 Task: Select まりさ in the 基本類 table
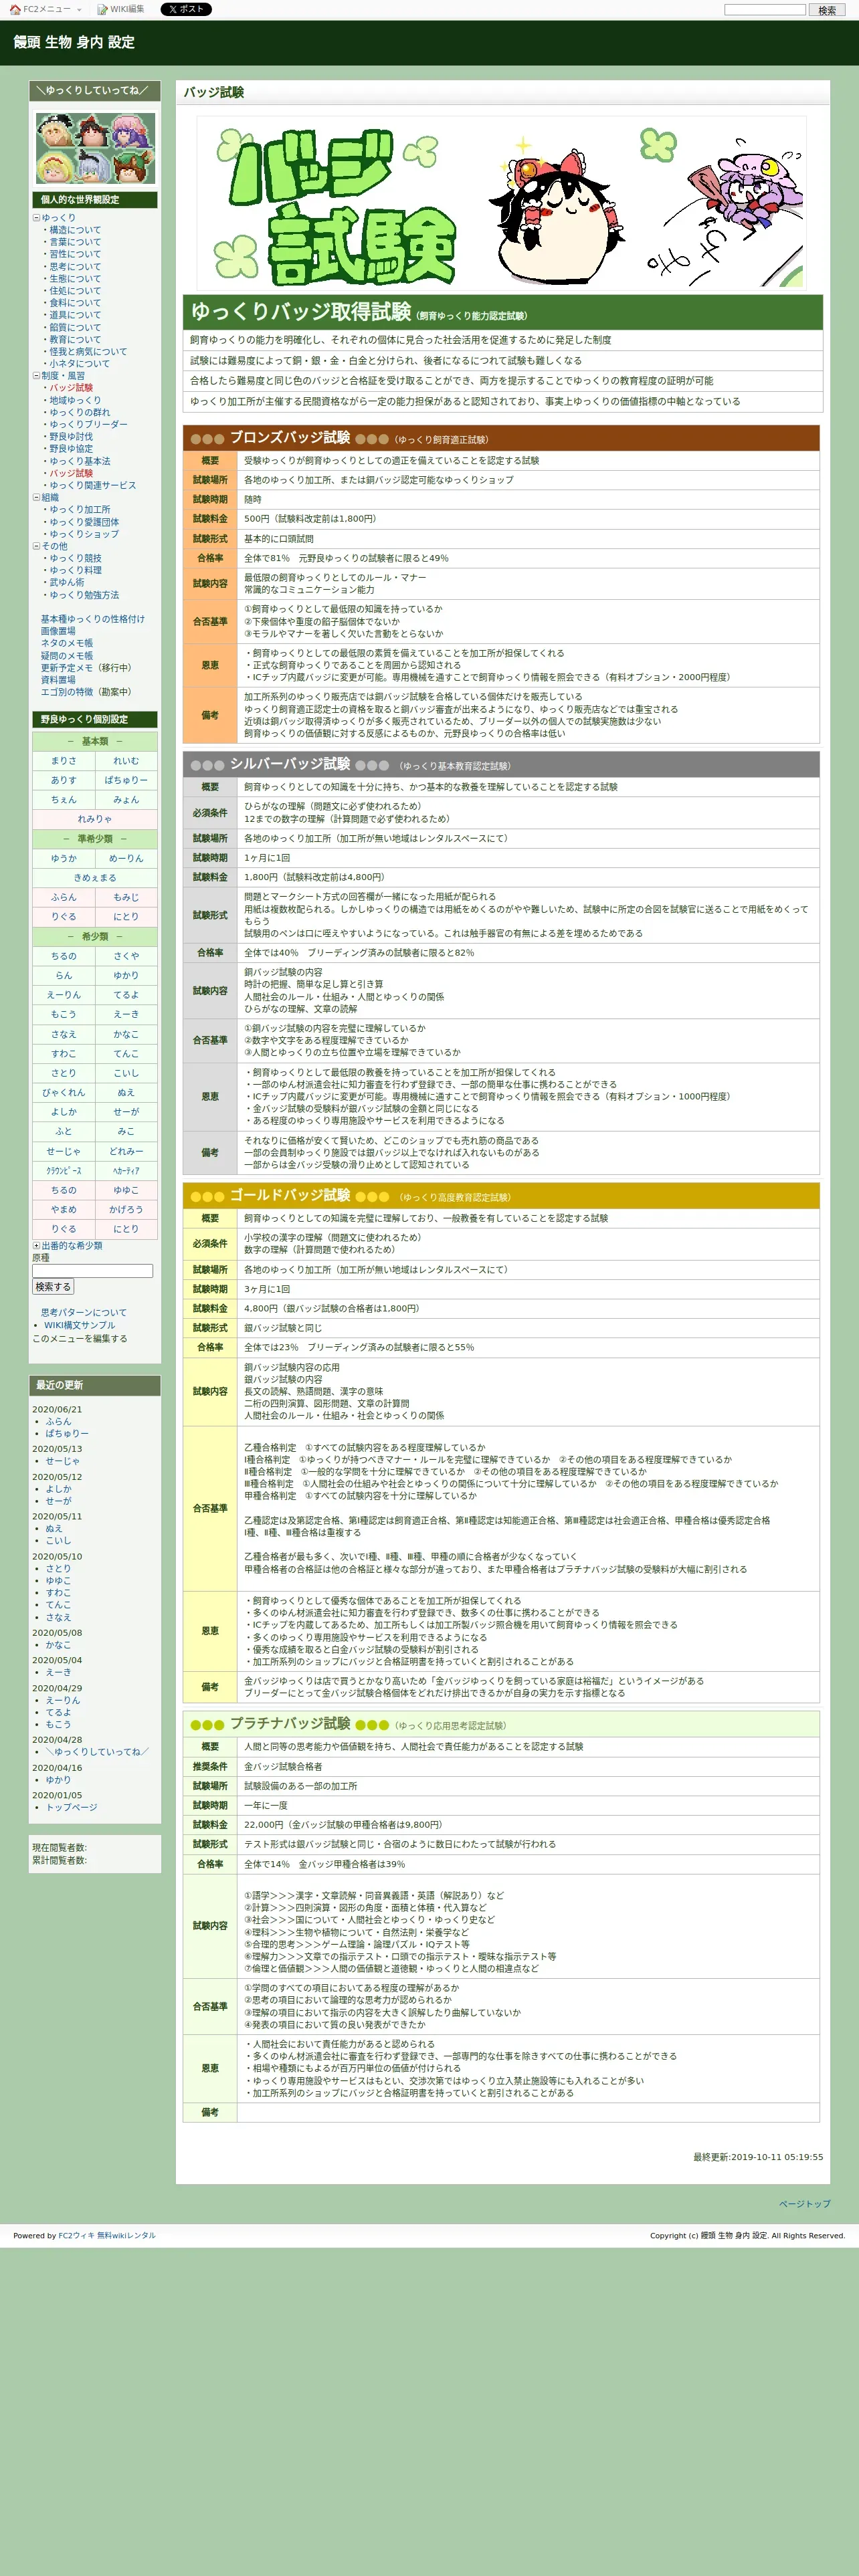click(x=63, y=761)
